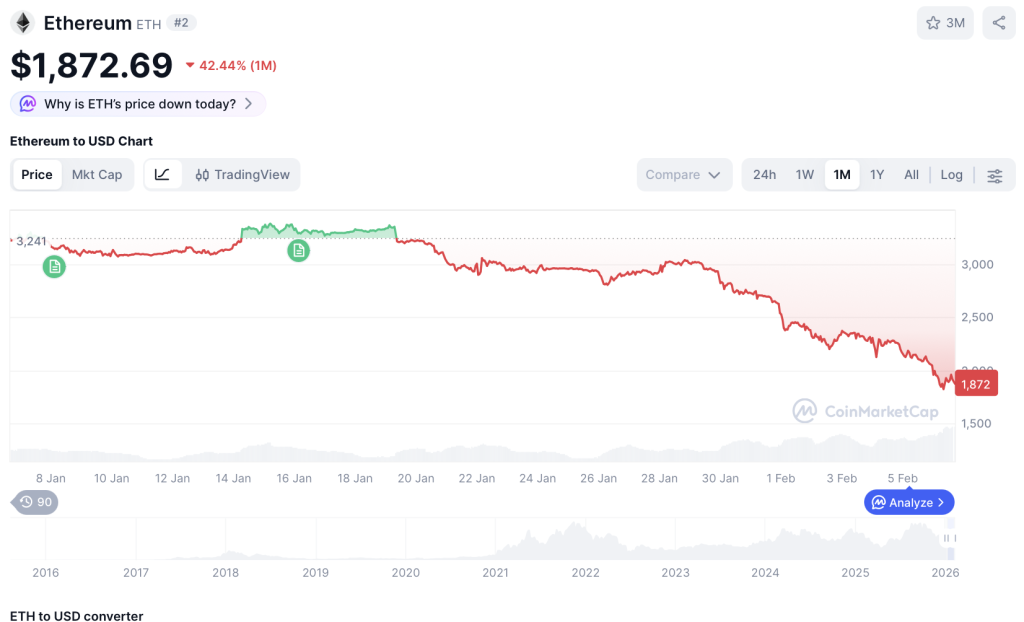The height and width of the screenshot is (622, 1024).
Task: Click the Ethereum logo icon
Action: tap(22, 23)
